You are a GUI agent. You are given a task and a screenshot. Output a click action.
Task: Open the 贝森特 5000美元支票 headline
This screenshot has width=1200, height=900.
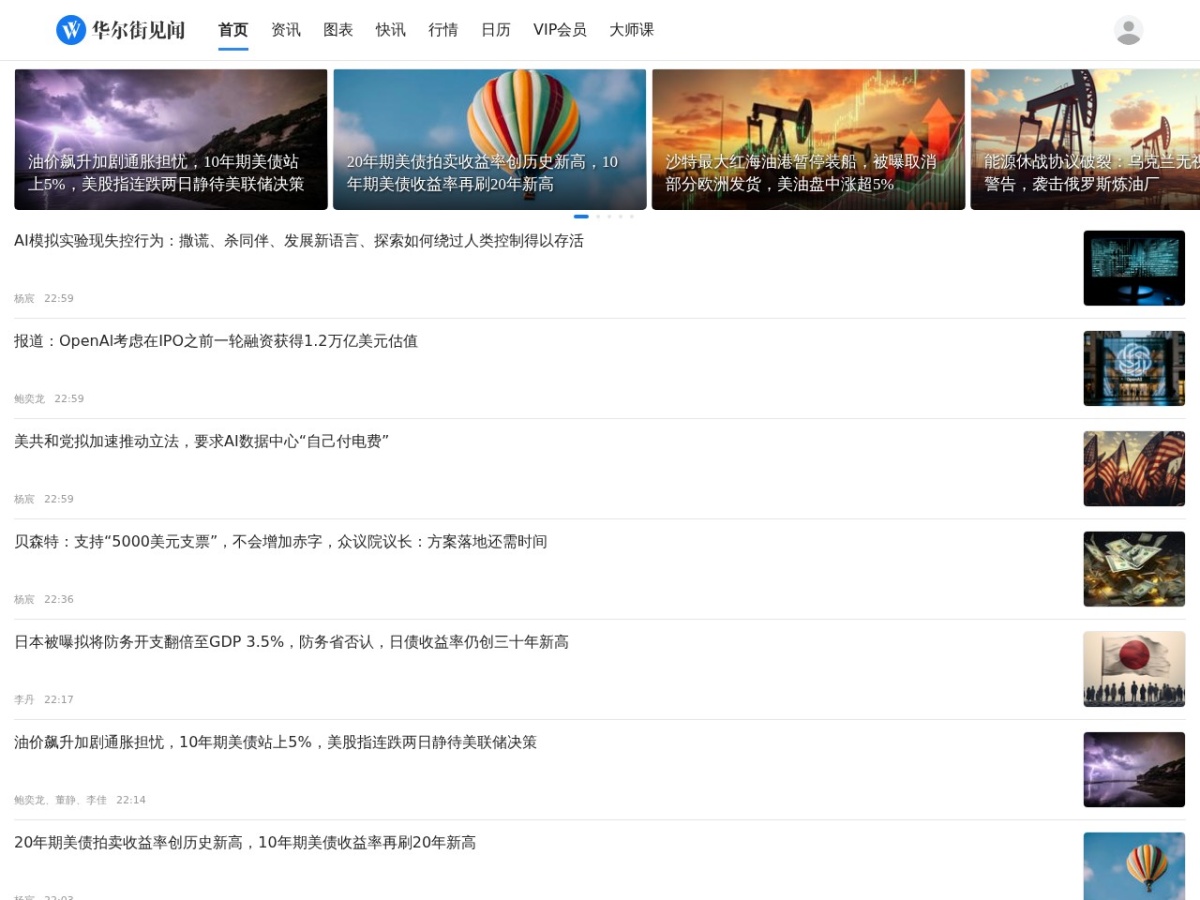281,542
